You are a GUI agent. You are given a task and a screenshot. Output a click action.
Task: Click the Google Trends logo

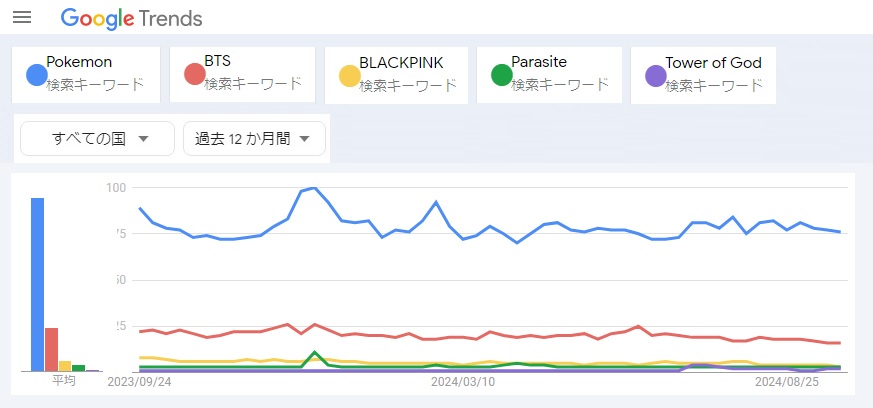coord(131,18)
